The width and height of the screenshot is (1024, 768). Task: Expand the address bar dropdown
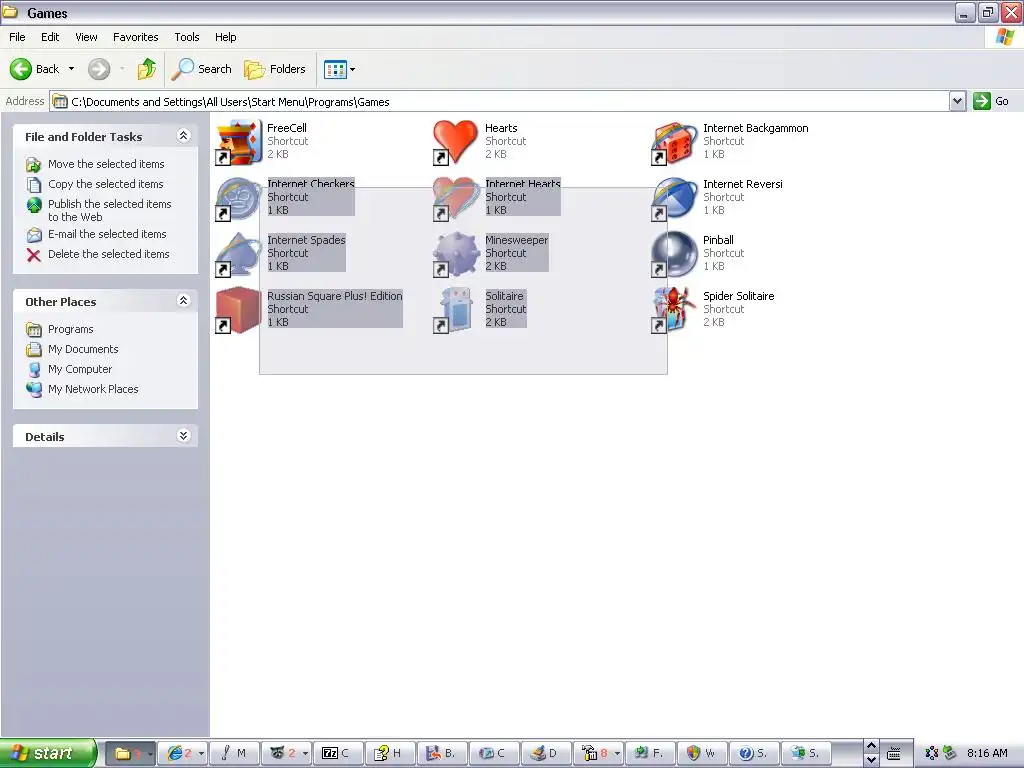[957, 101]
